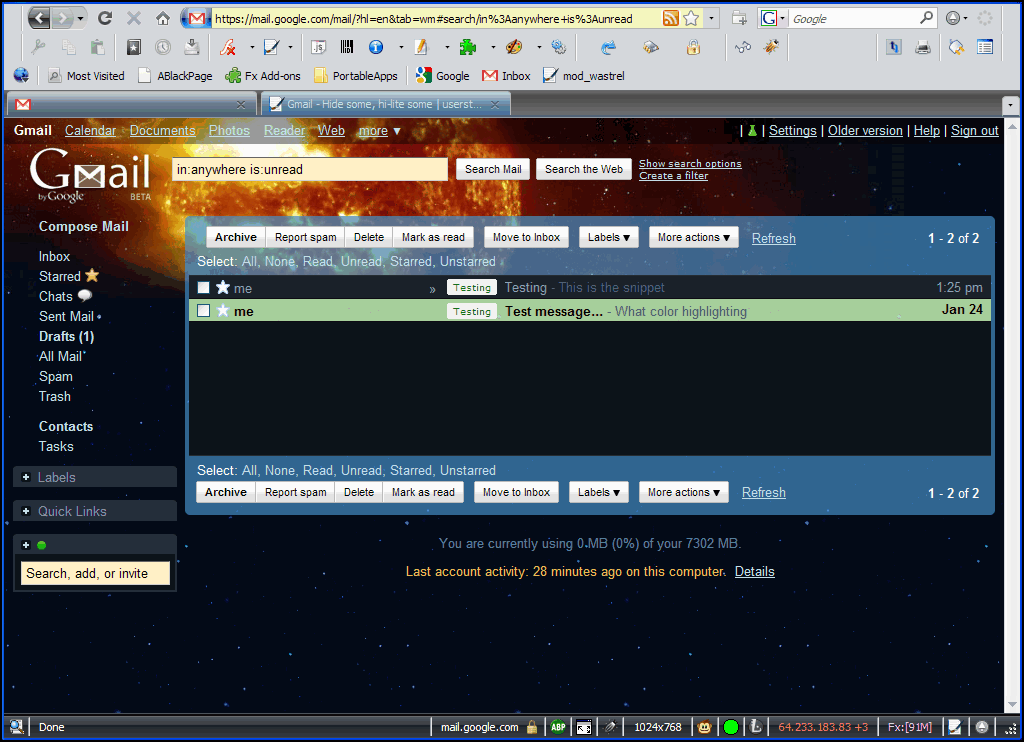This screenshot has height=742, width=1024.
Task: Open the Inbox folder in sidebar
Action: pos(54,257)
